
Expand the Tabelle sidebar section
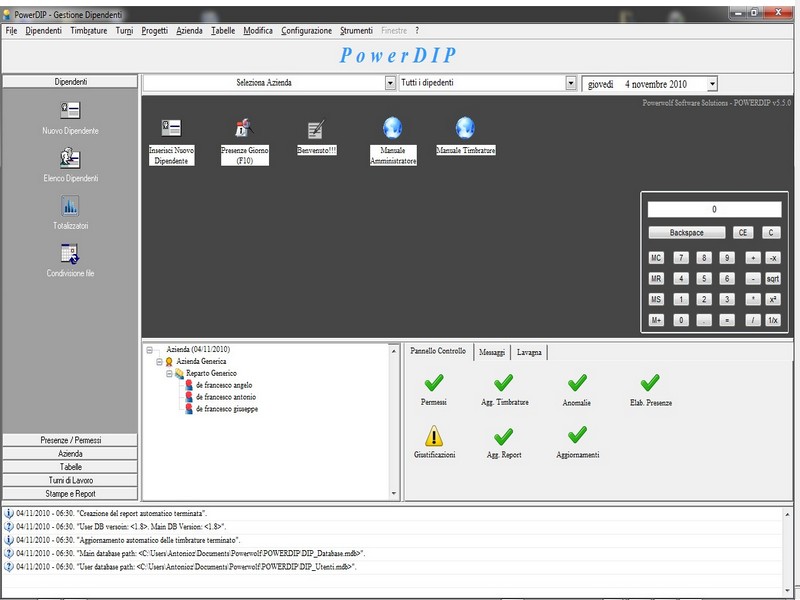pyautogui.click(x=70, y=467)
